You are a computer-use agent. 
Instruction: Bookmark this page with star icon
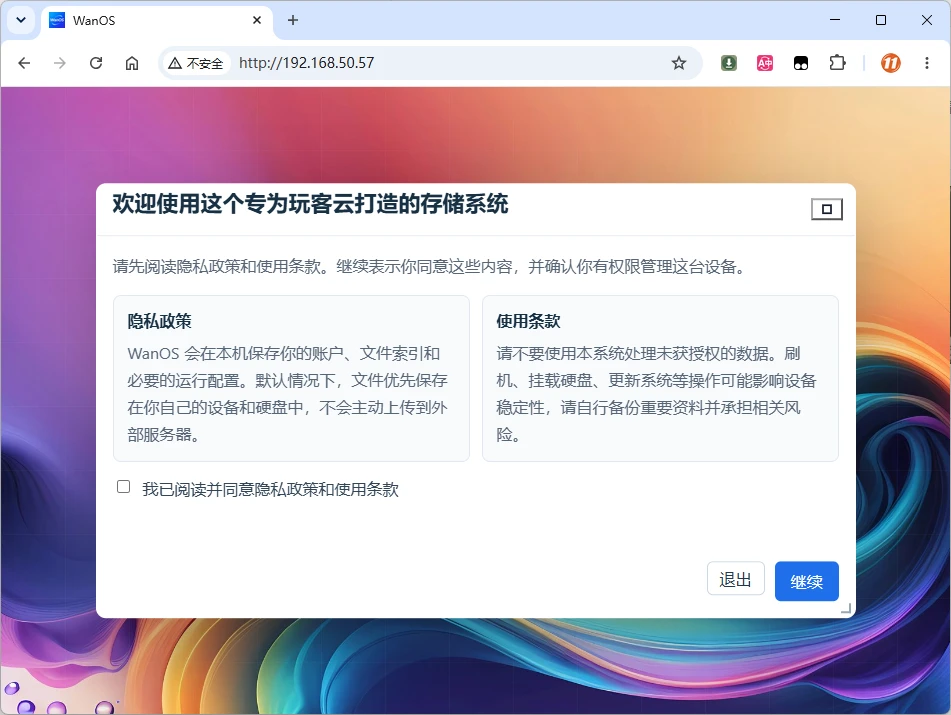point(679,63)
